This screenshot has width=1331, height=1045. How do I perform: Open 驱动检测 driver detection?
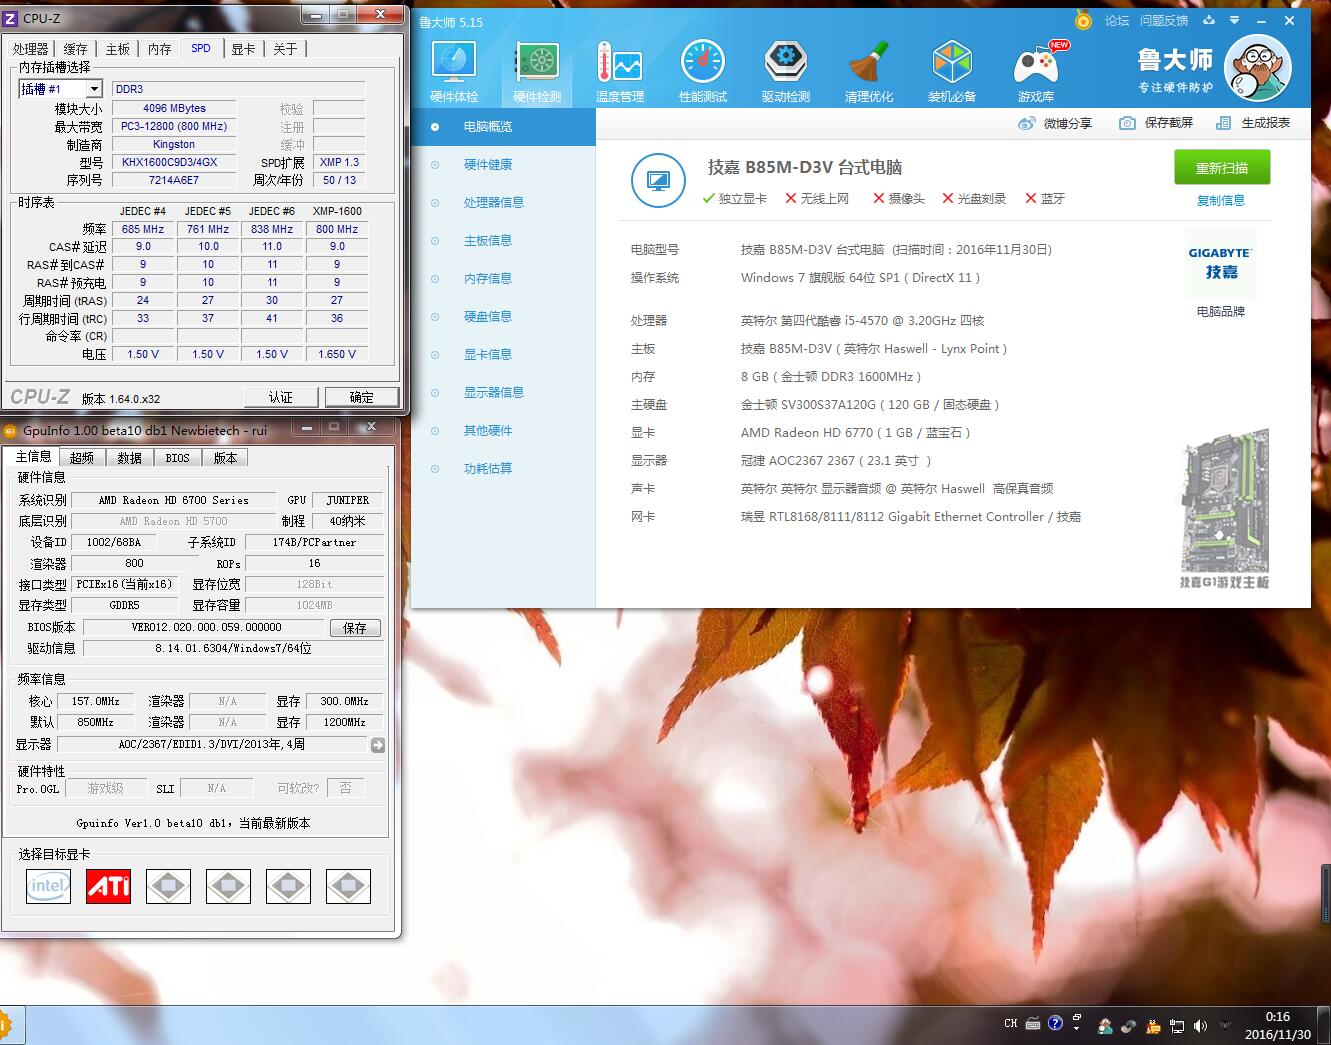pos(786,72)
